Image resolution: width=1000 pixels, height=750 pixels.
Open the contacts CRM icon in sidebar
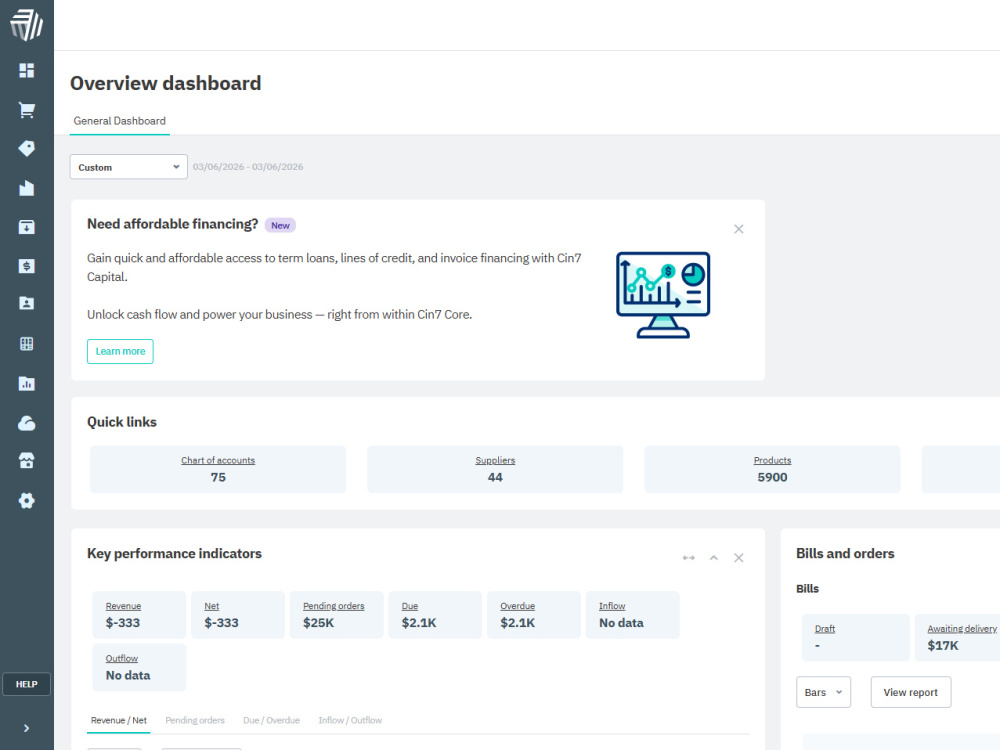(26, 304)
